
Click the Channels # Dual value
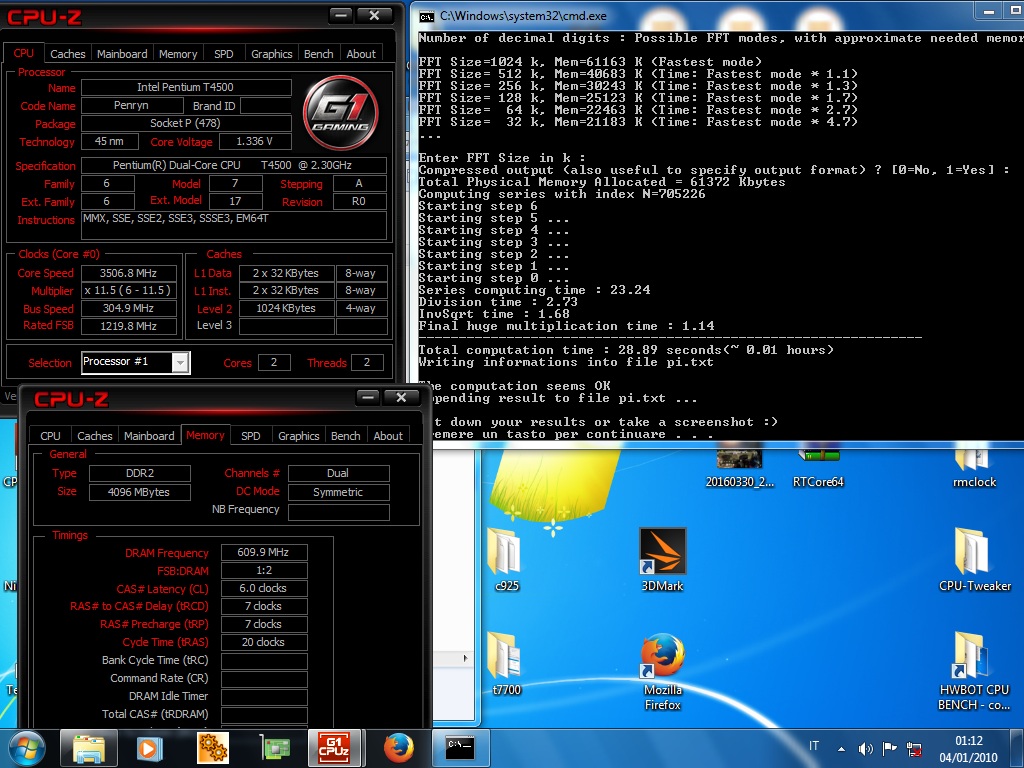click(x=338, y=473)
